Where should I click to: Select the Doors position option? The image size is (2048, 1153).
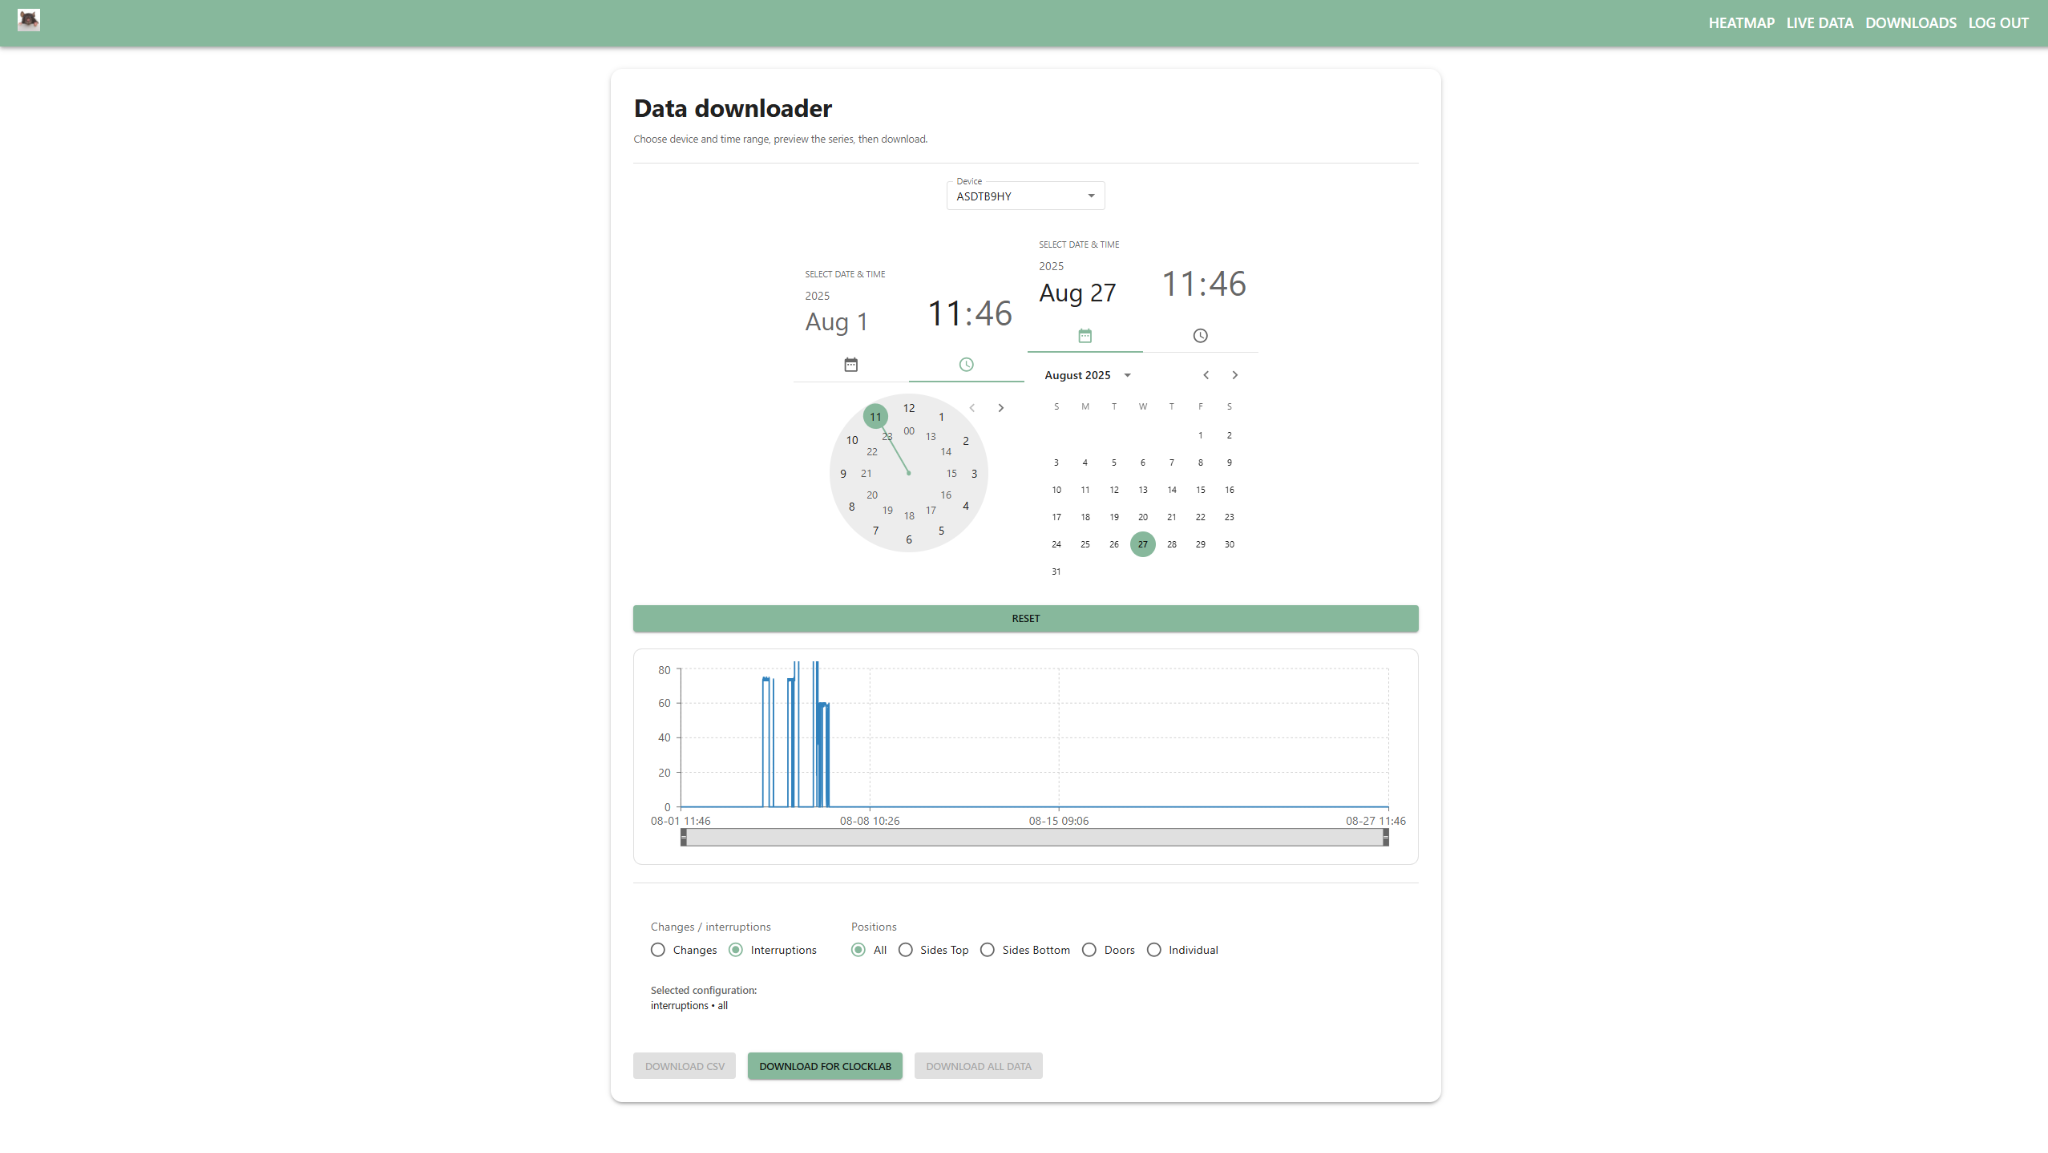[x=1090, y=950]
